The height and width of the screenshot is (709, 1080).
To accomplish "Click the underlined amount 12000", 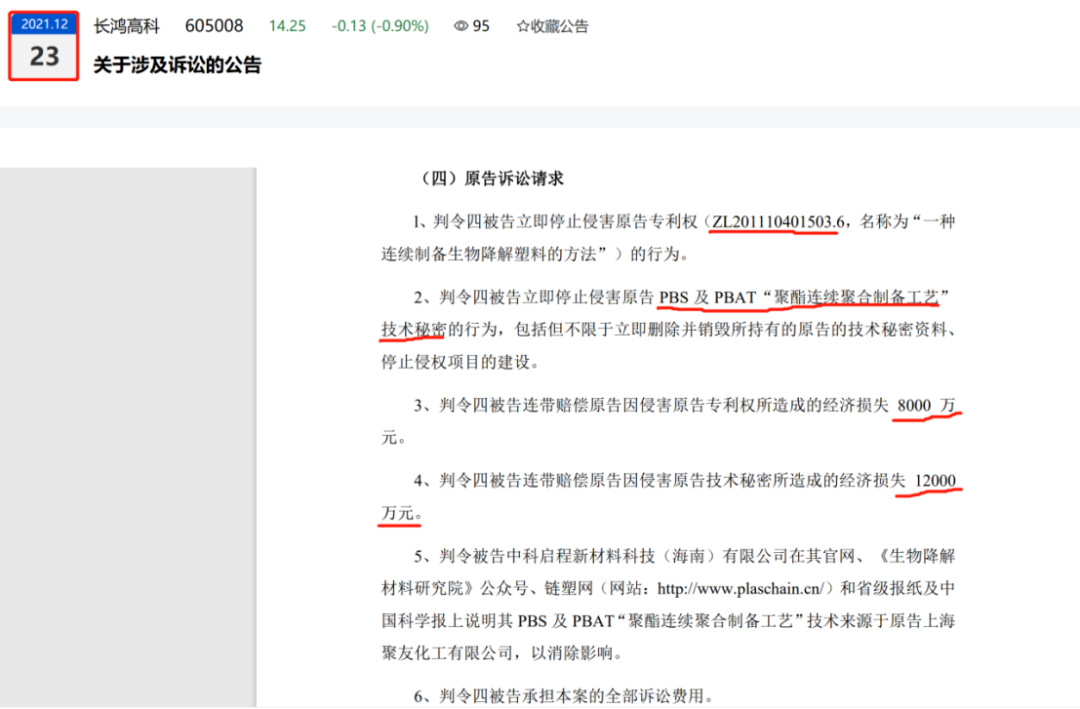I will 935,480.
